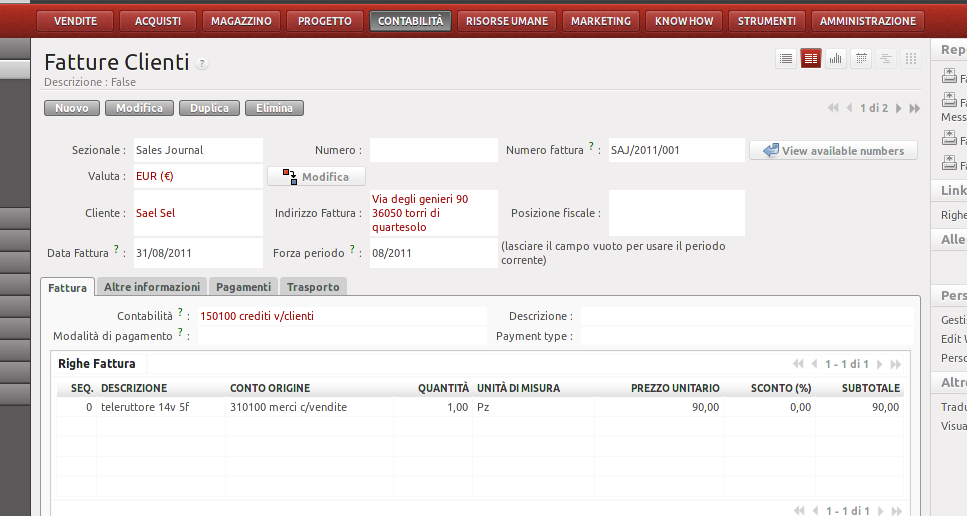Open the graph view icon
Screen dimensions: 967x516
click(x=836, y=59)
